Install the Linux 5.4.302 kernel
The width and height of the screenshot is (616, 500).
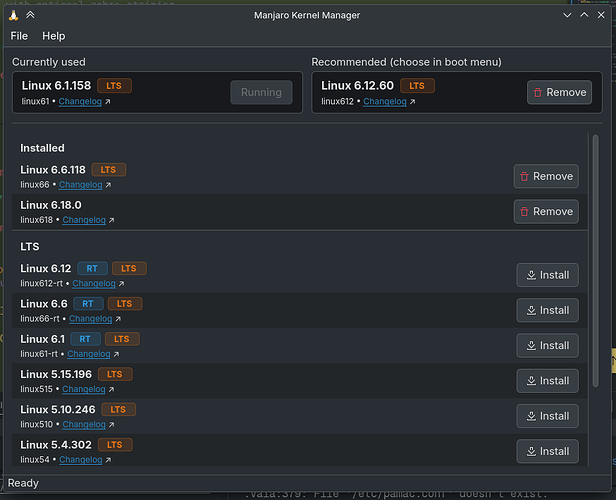pos(547,451)
